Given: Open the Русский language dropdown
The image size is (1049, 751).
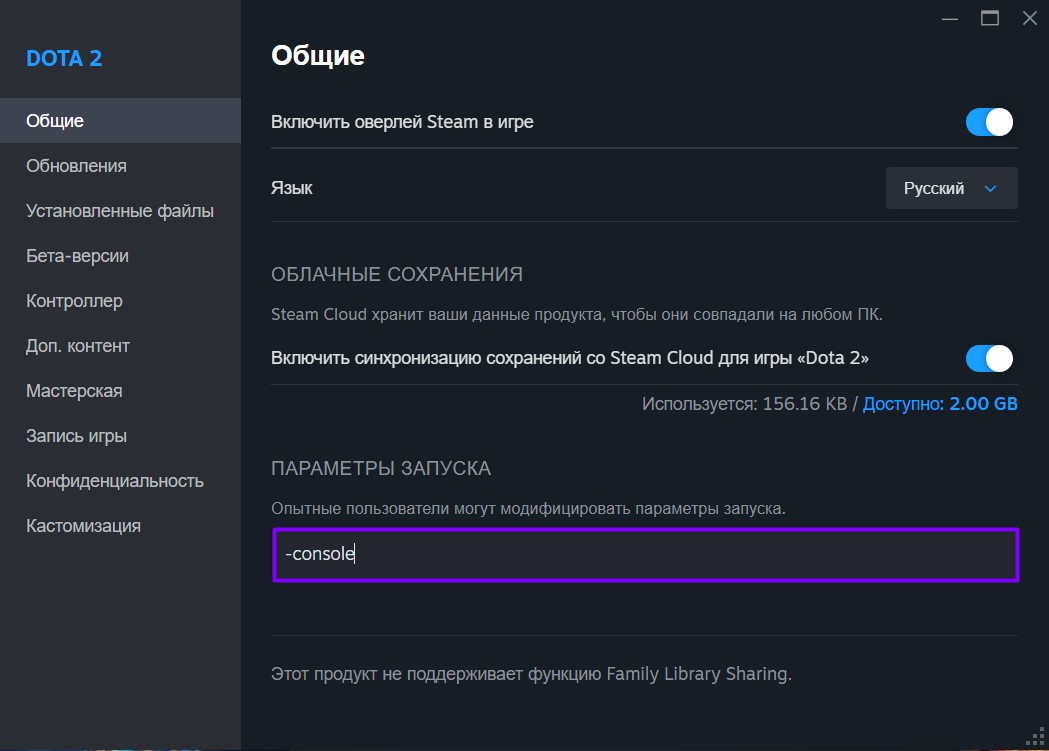Looking at the screenshot, I should 951,188.
